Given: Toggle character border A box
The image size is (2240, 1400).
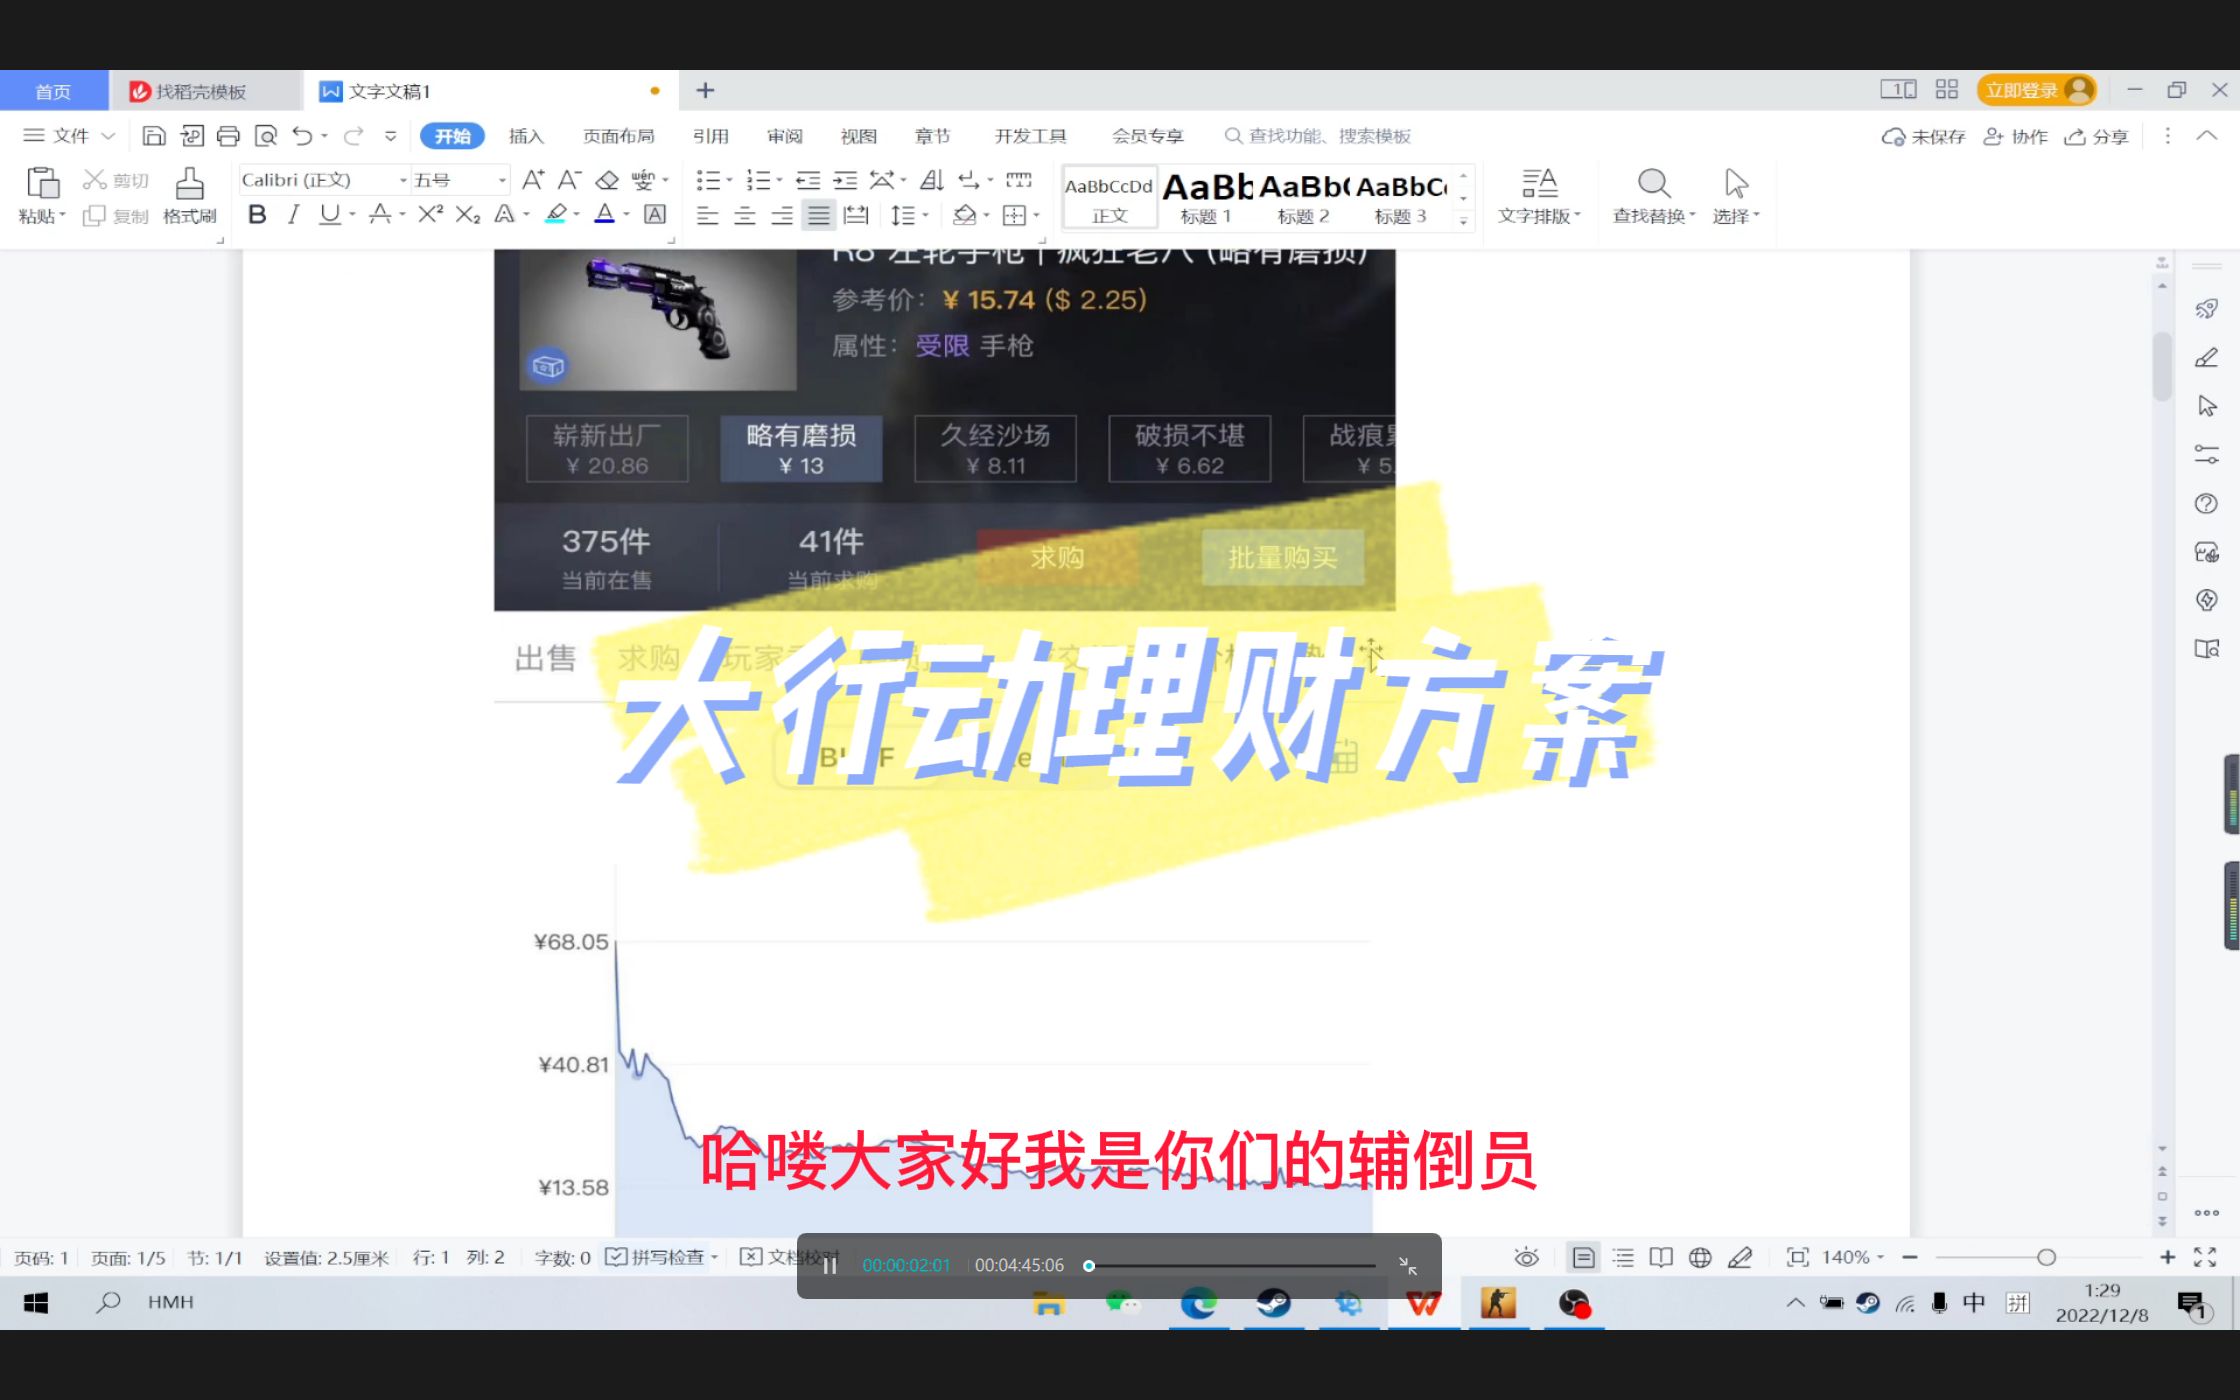Looking at the screenshot, I should pyautogui.click(x=655, y=214).
